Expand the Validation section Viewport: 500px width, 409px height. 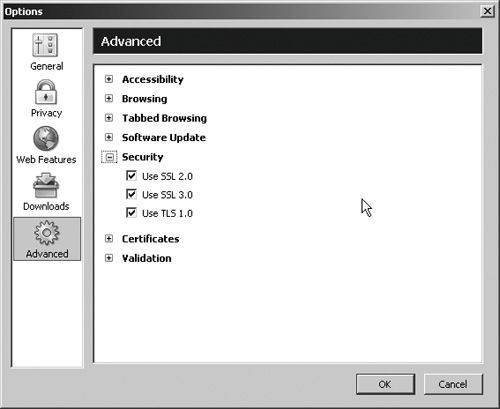pos(109,258)
